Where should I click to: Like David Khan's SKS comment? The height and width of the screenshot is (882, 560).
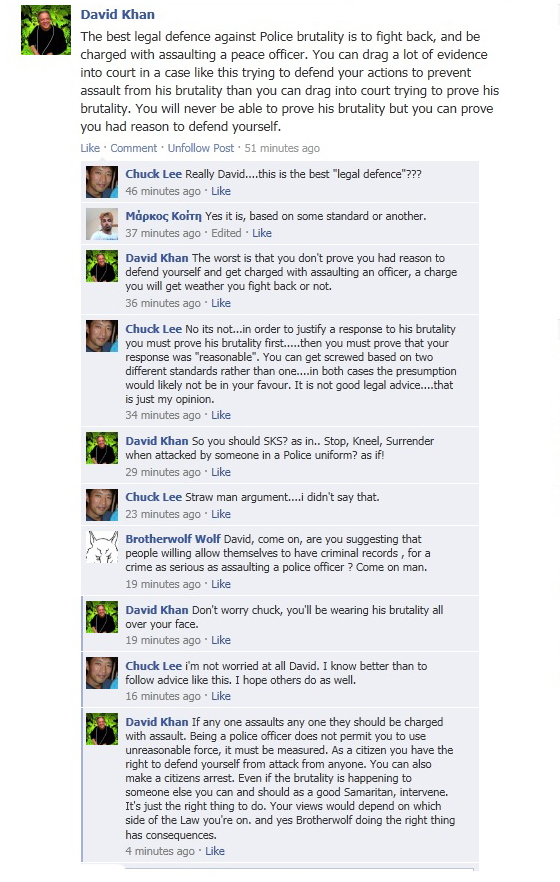coord(221,472)
